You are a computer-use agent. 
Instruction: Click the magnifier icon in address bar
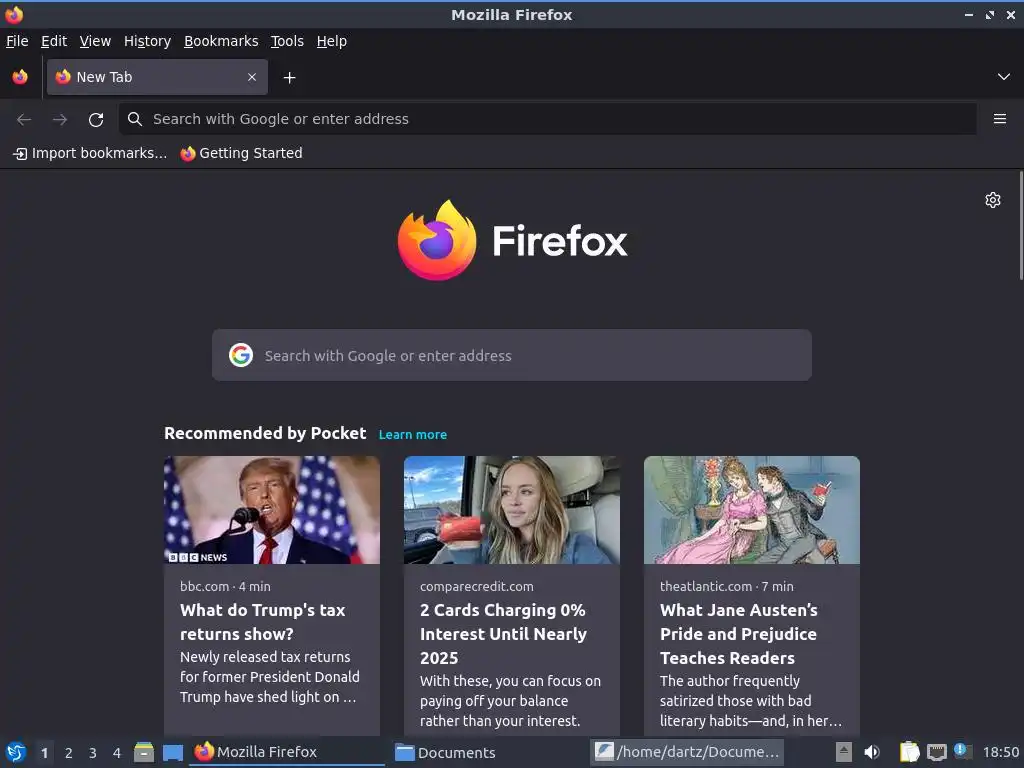135,119
